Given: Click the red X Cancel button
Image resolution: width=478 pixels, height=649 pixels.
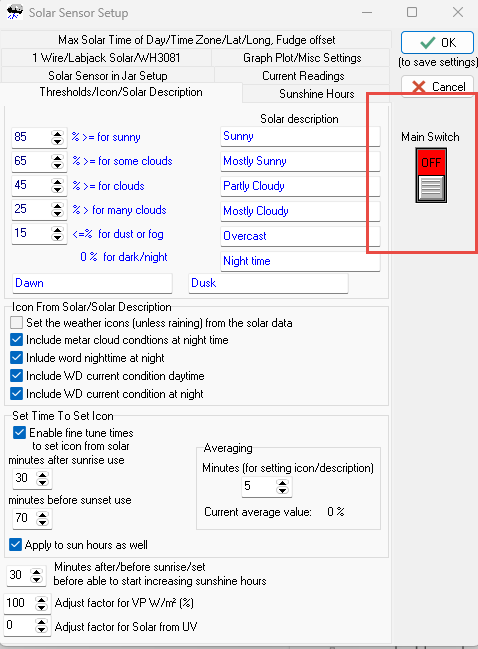Looking at the screenshot, I should pos(437,87).
